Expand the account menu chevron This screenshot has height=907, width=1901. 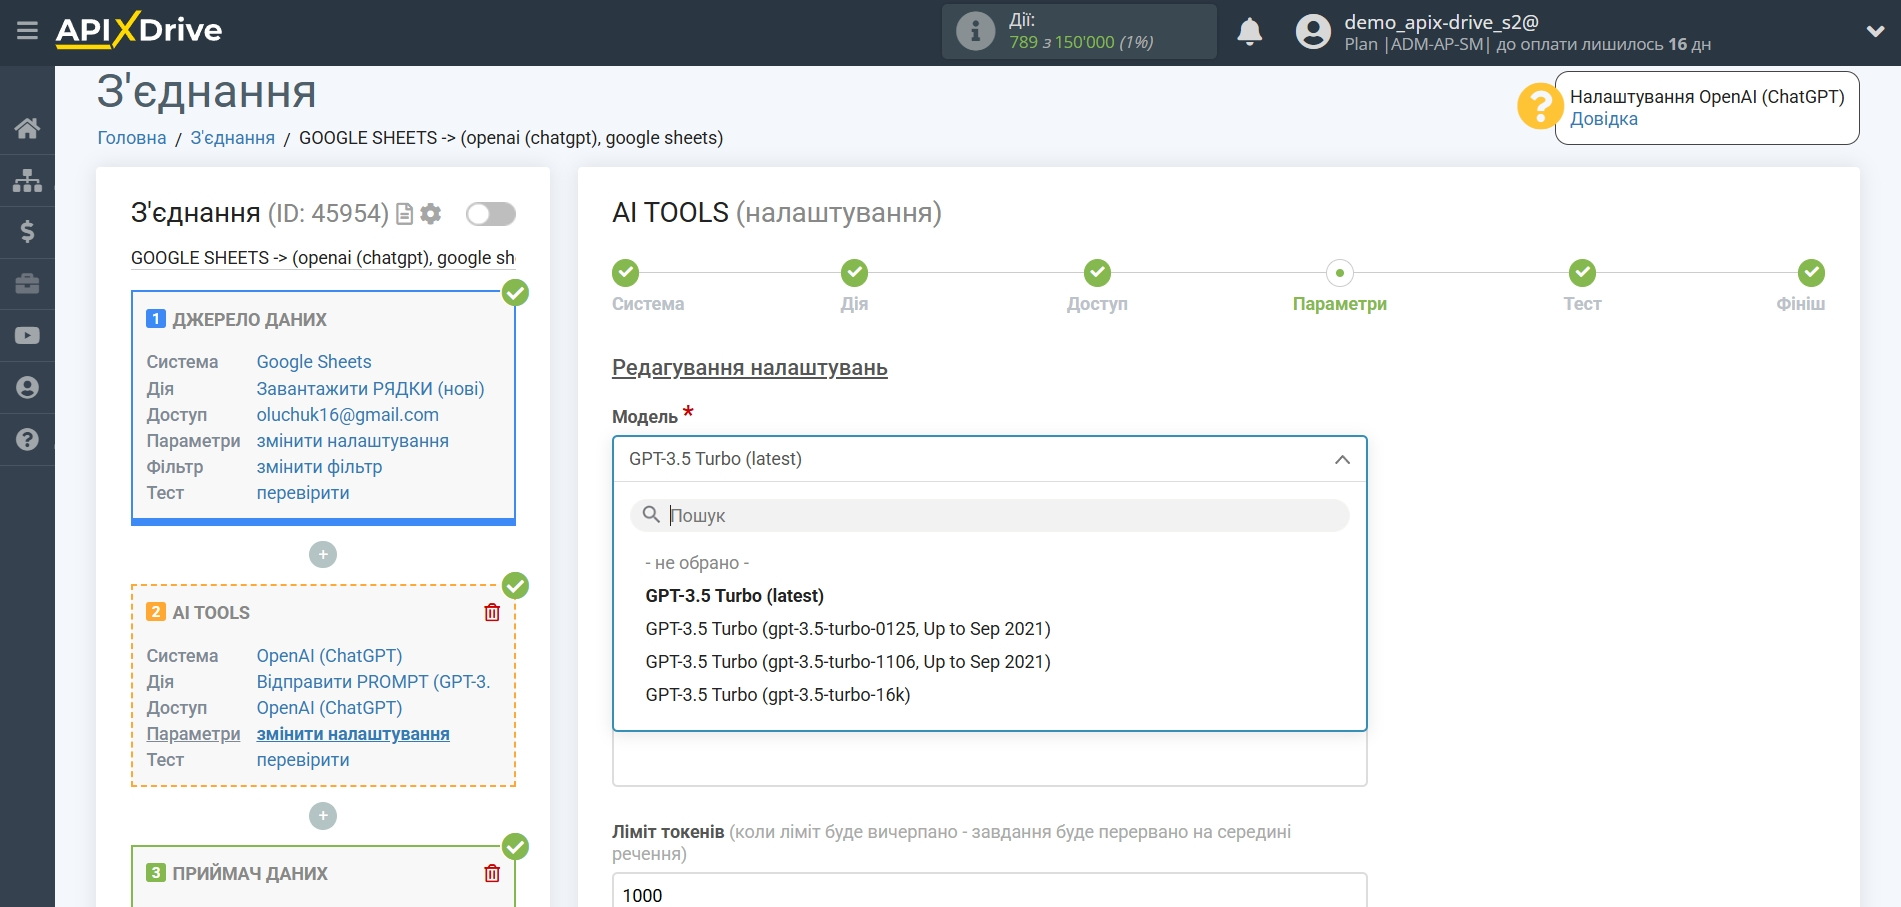tap(1875, 32)
